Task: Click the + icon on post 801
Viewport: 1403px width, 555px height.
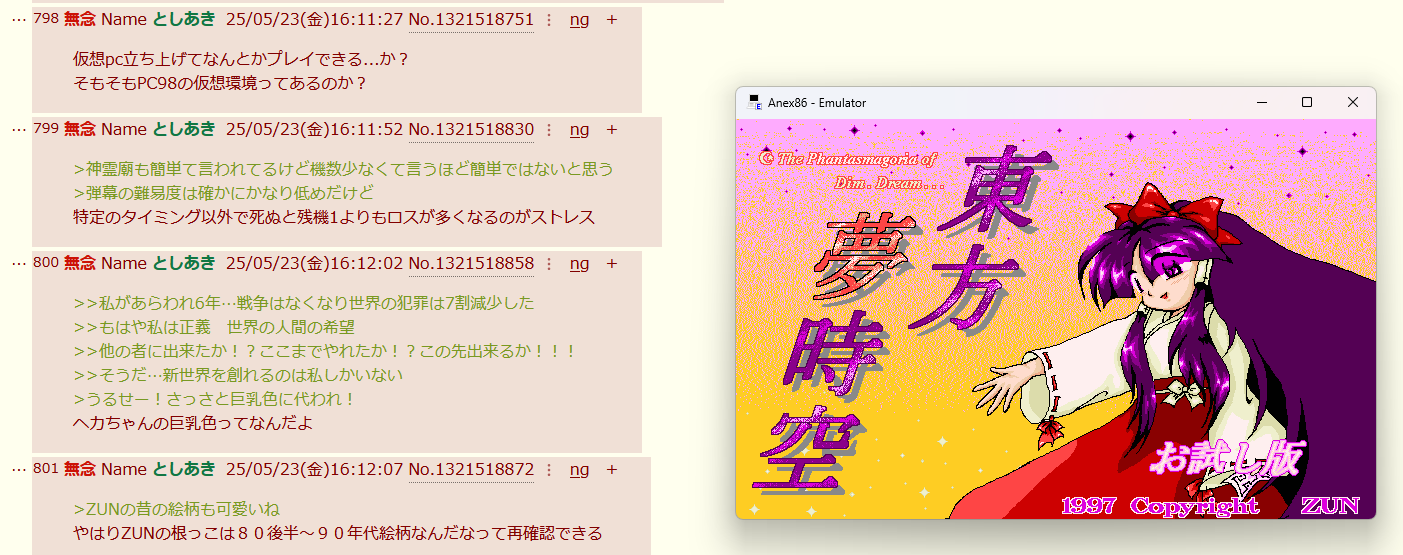Action: coord(612,470)
